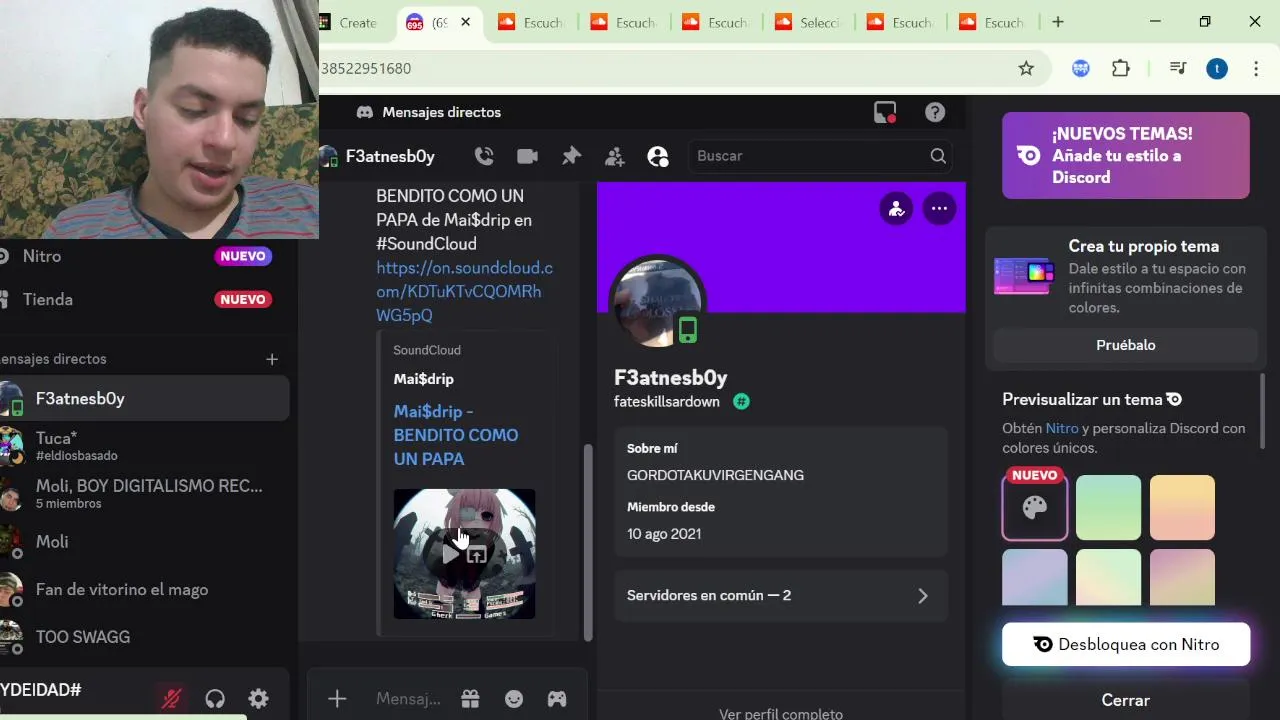Click the F3atnesb0y header name
This screenshot has height=720, width=1280.
coord(390,156)
